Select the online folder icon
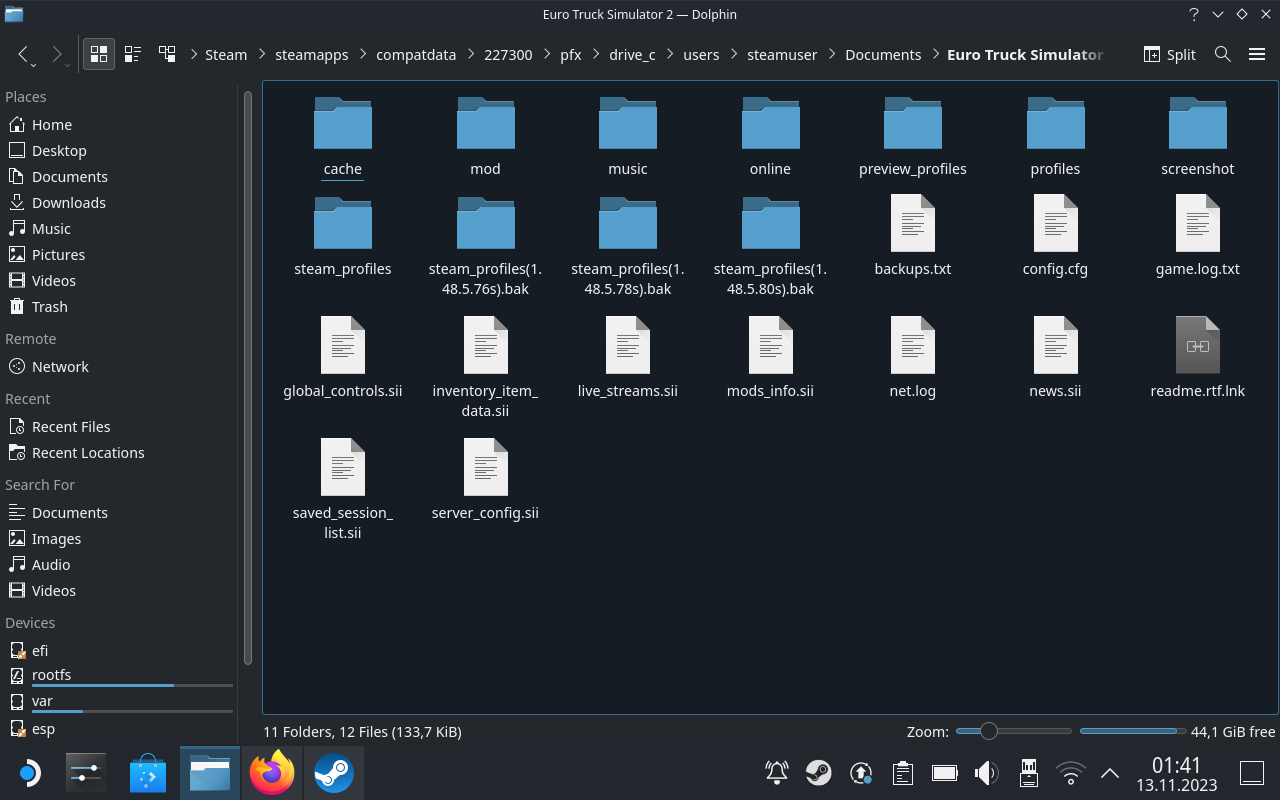The image size is (1280, 800). point(770,123)
